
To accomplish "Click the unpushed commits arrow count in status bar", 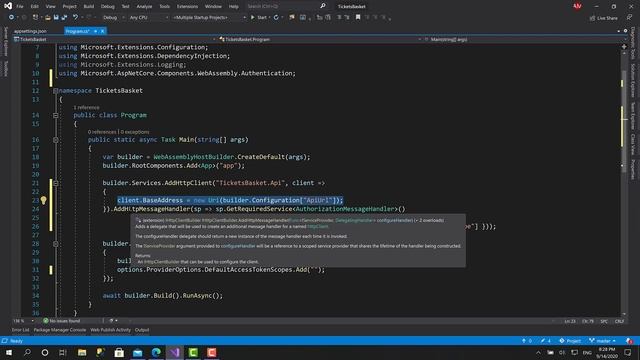I will click(x=527, y=341).
